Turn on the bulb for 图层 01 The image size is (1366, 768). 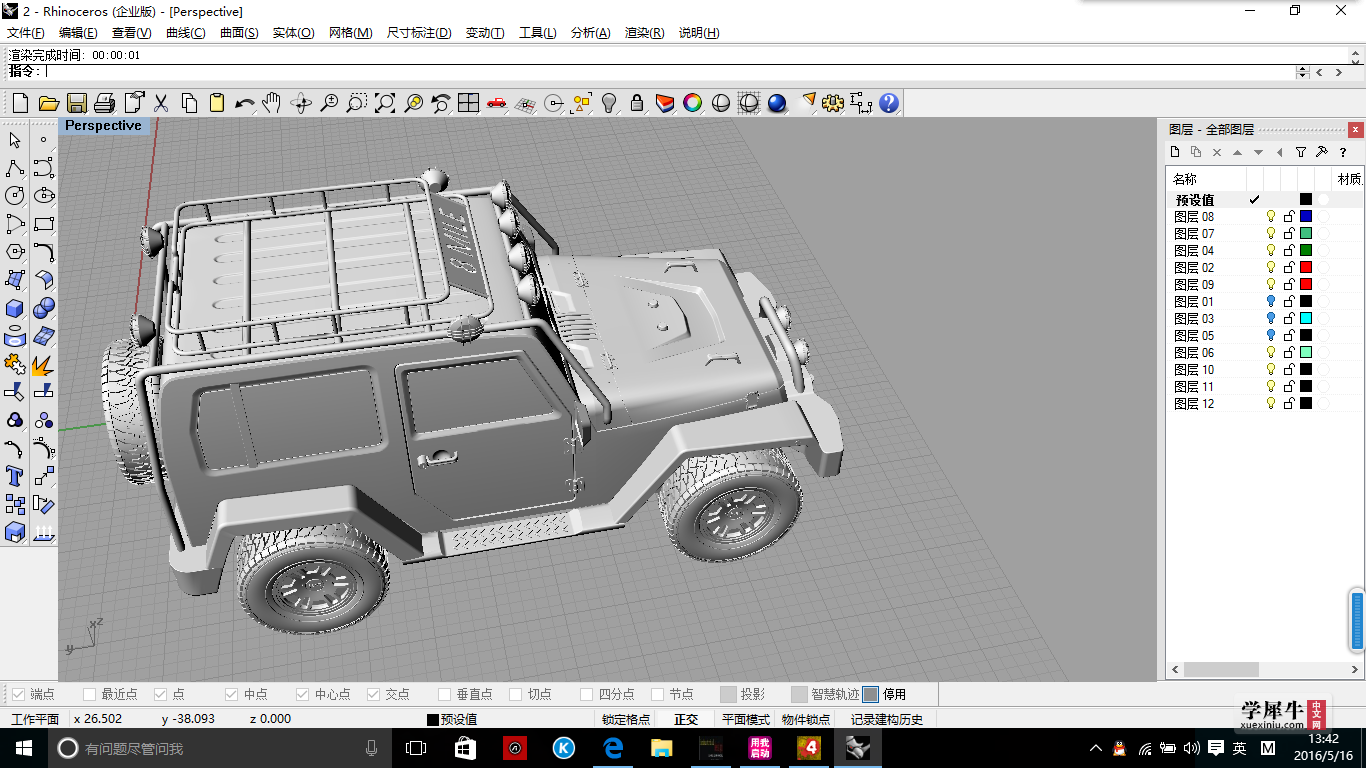pyautogui.click(x=1271, y=302)
